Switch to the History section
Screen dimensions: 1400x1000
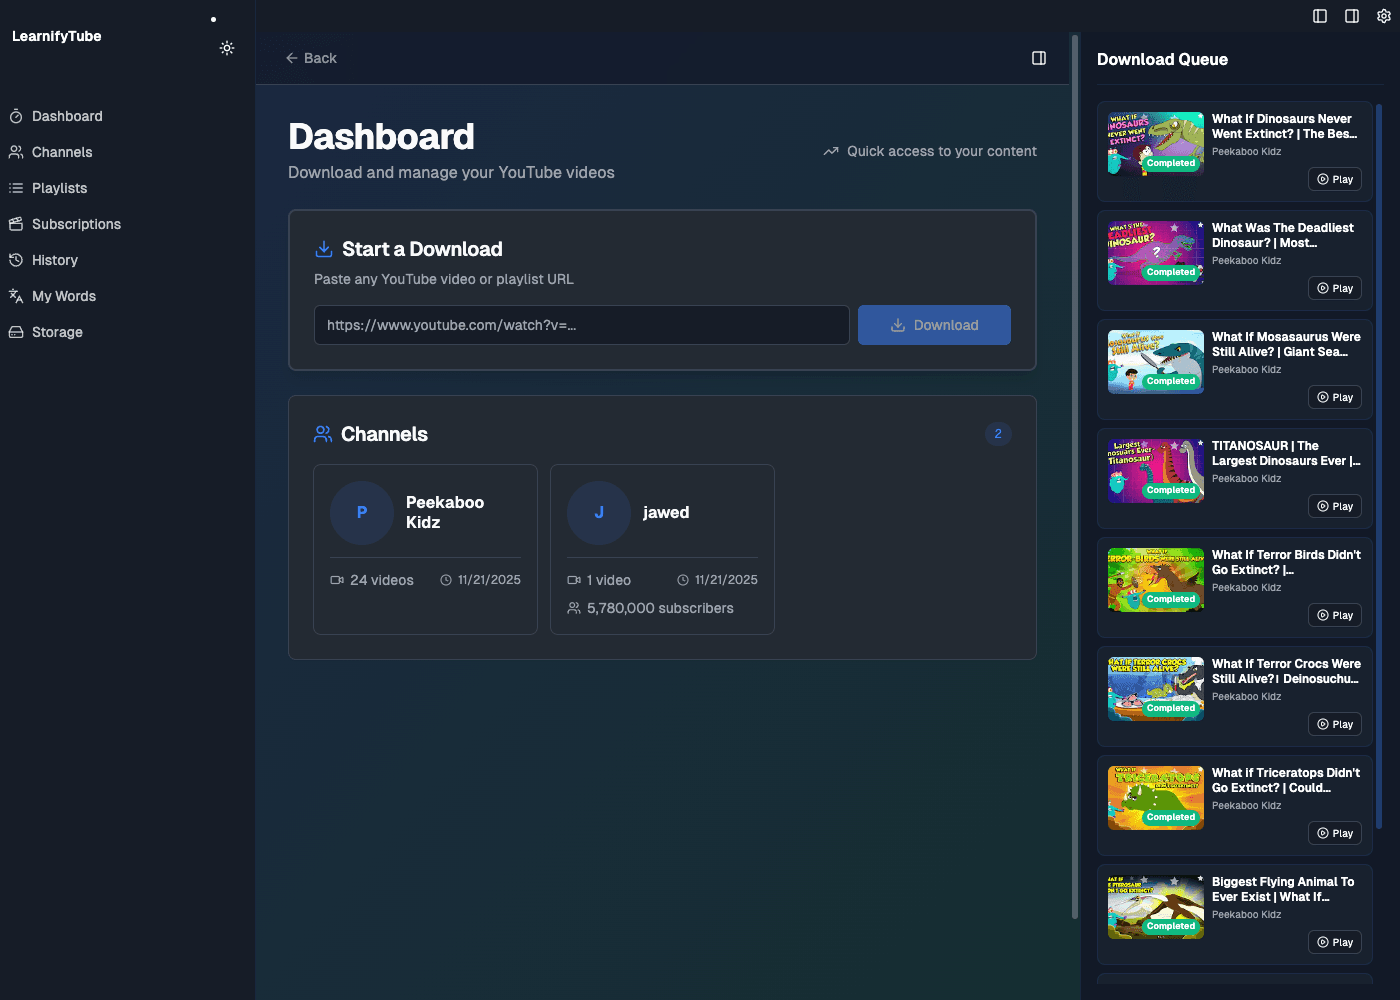tap(55, 260)
